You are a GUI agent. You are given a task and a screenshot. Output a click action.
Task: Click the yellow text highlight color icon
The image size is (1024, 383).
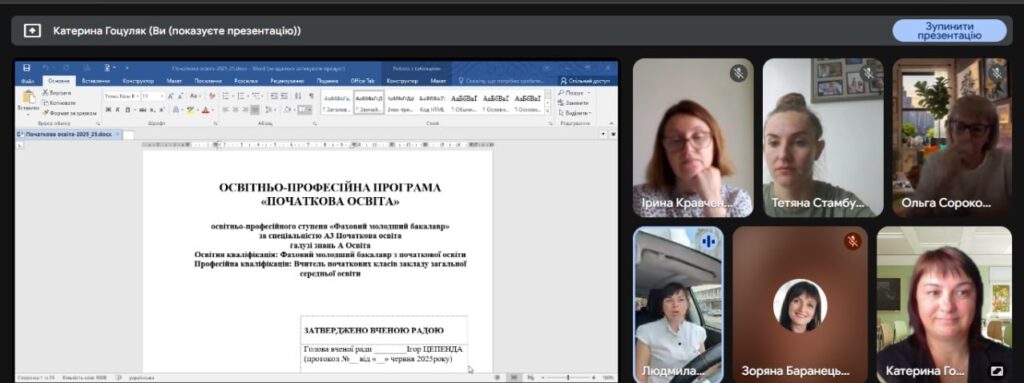(190, 110)
